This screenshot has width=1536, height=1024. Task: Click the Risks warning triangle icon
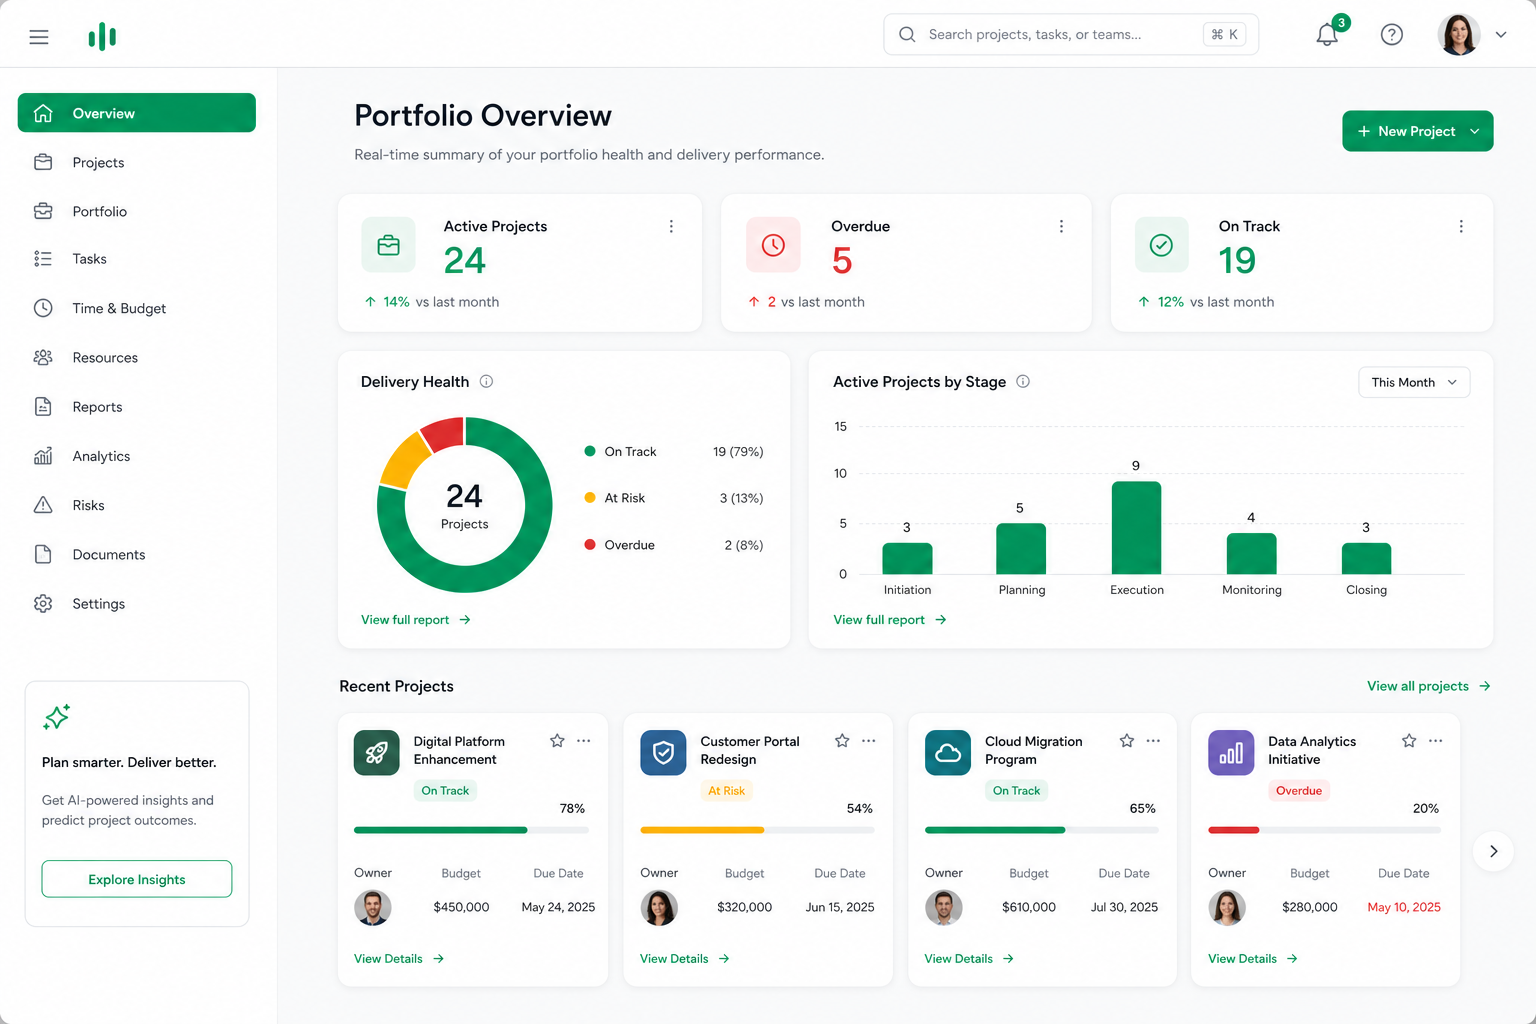tap(43, 505)
